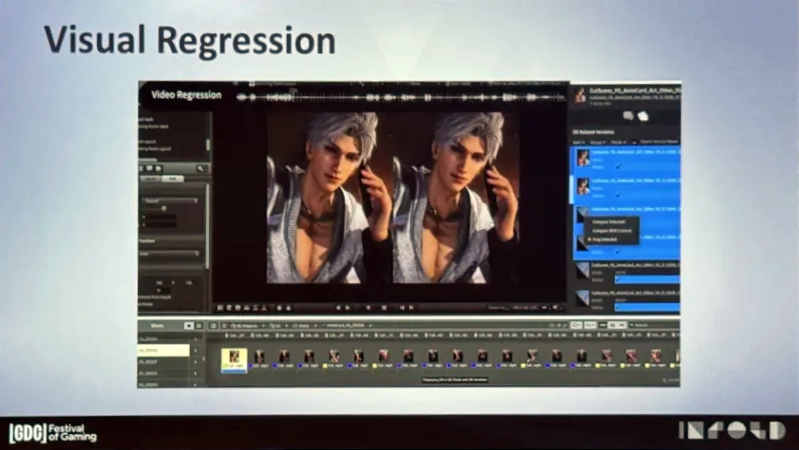Click the audio waveform scrubber above the viewer
799x450 pixels.
point(400,97)
